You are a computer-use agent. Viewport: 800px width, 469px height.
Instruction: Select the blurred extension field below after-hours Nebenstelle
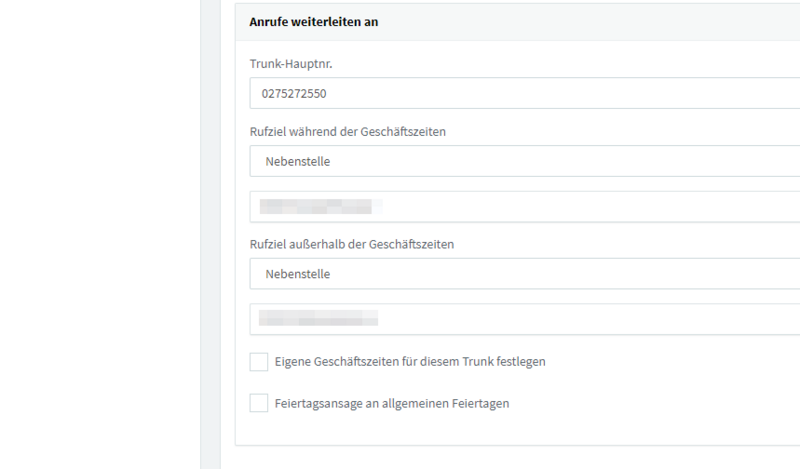[524, 319]
